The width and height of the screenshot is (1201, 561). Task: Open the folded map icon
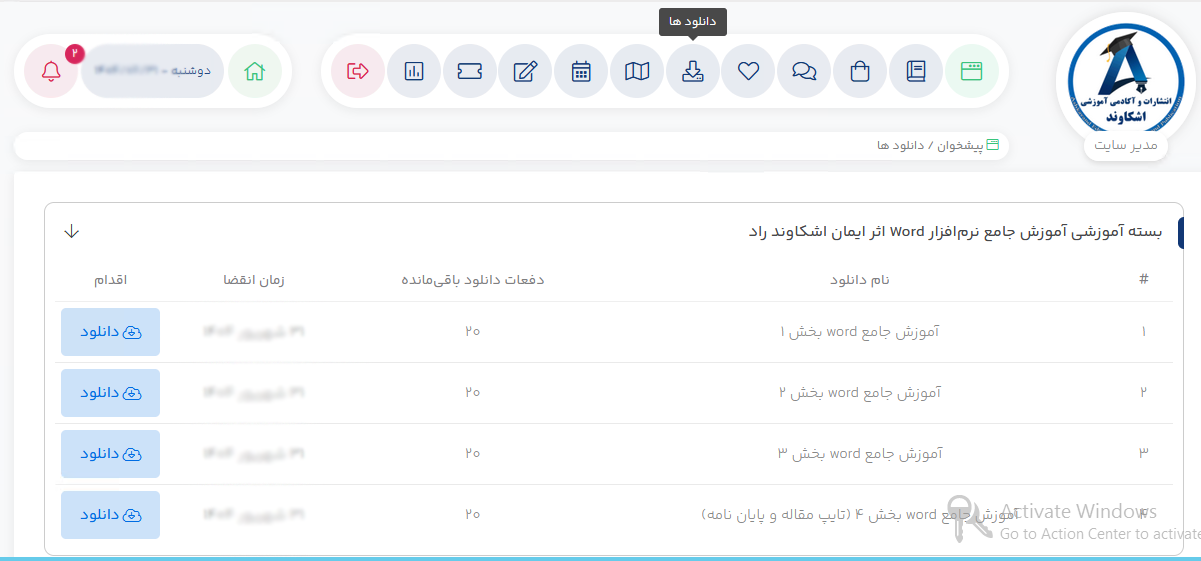tap(636, 71)
